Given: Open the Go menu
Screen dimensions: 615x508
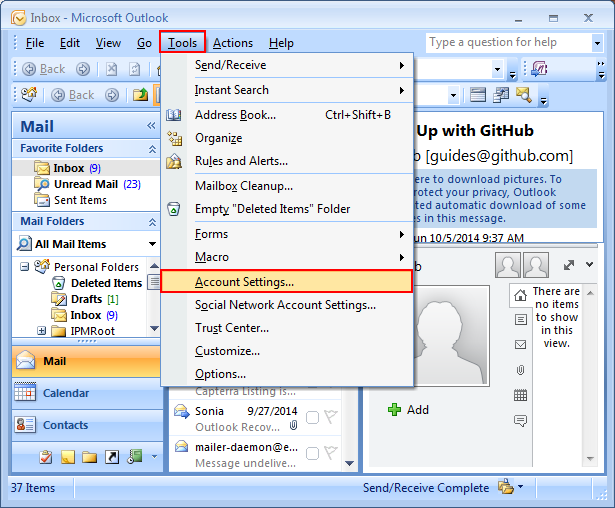Looking at the screenshot, I should (144, 43).
